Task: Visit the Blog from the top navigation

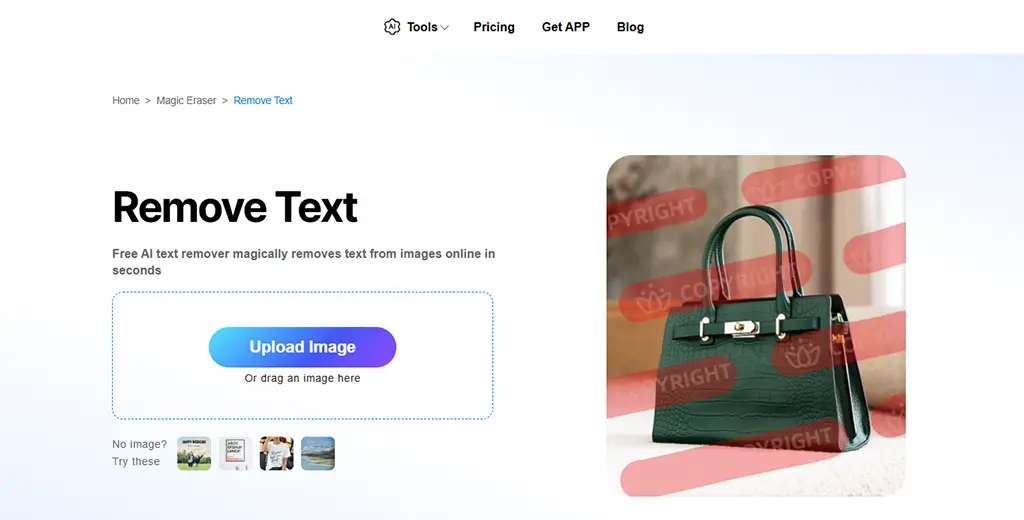Action: pos(630,27)
